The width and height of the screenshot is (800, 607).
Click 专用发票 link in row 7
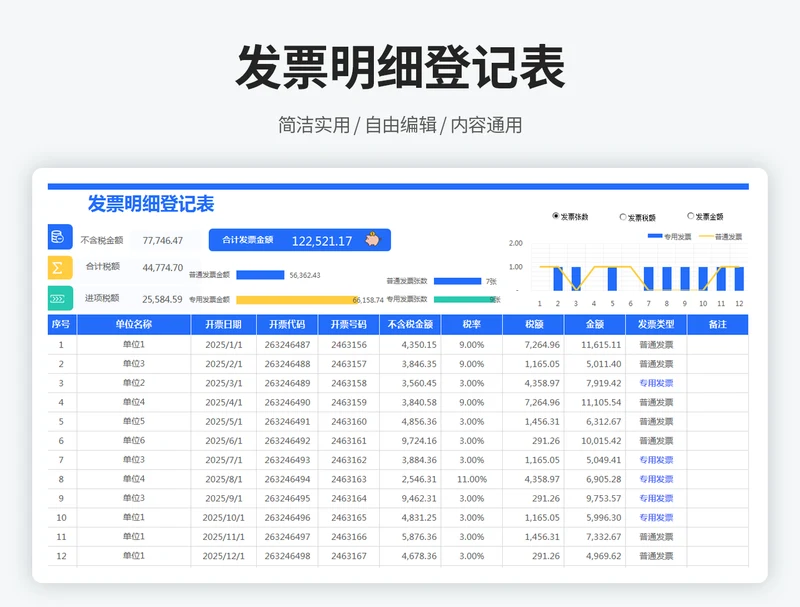pos(657,460)
